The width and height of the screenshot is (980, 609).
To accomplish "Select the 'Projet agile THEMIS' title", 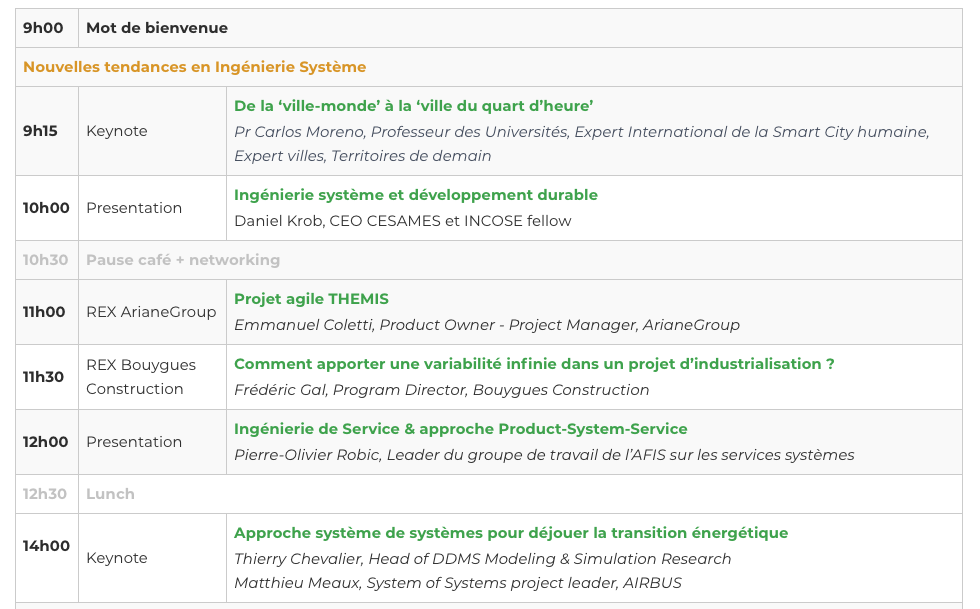I will point(311,299).
